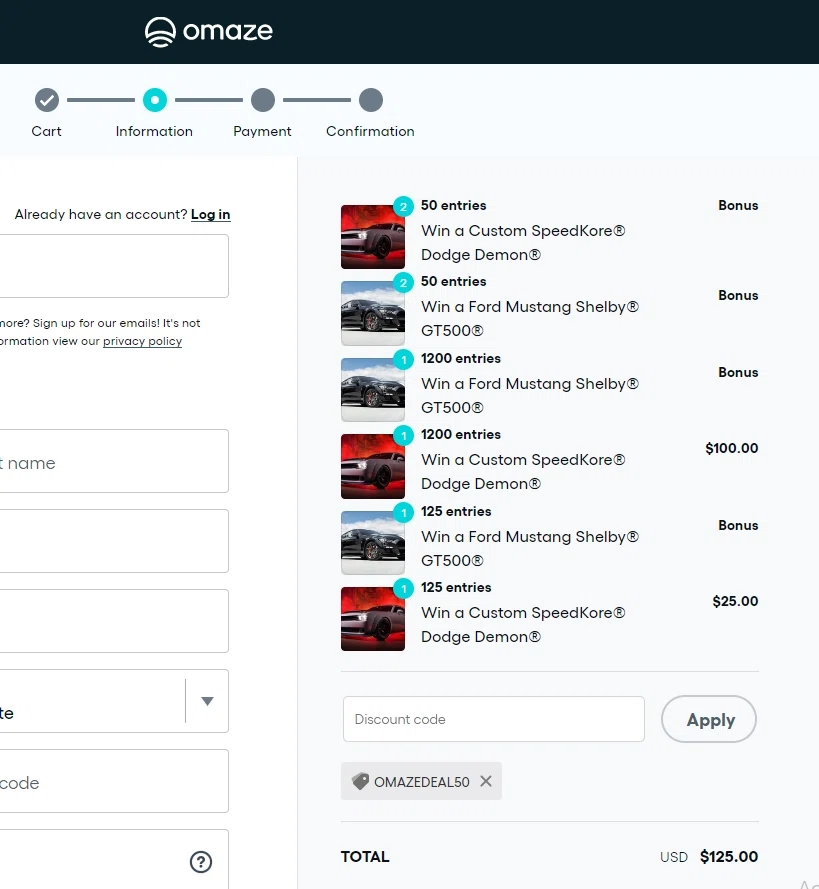819x889 pixels.
Task: Click the Payment step label
Action: pyautogui.click(x=262, y=132)
